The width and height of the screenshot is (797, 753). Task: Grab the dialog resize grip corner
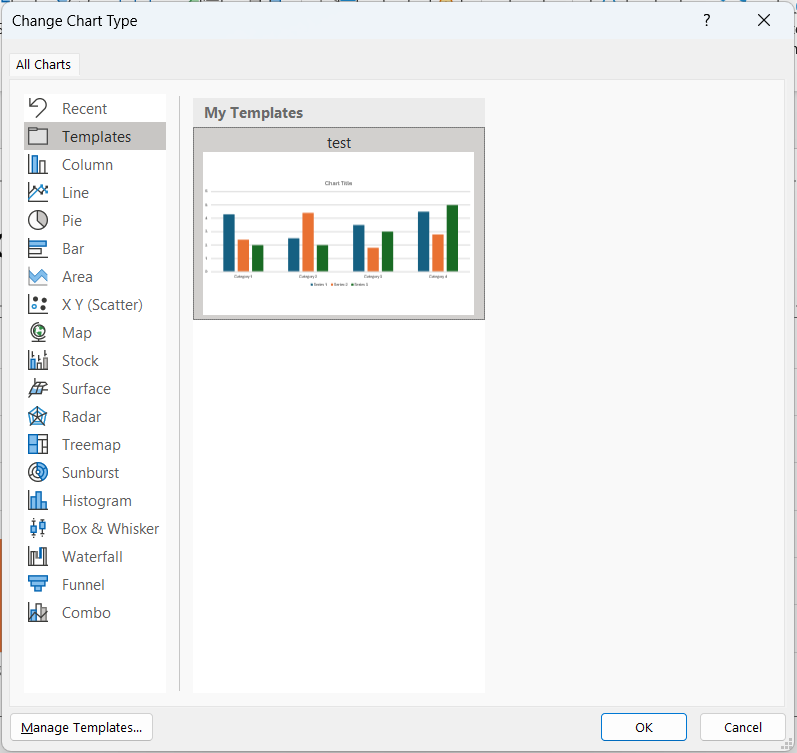click(786, 744)
